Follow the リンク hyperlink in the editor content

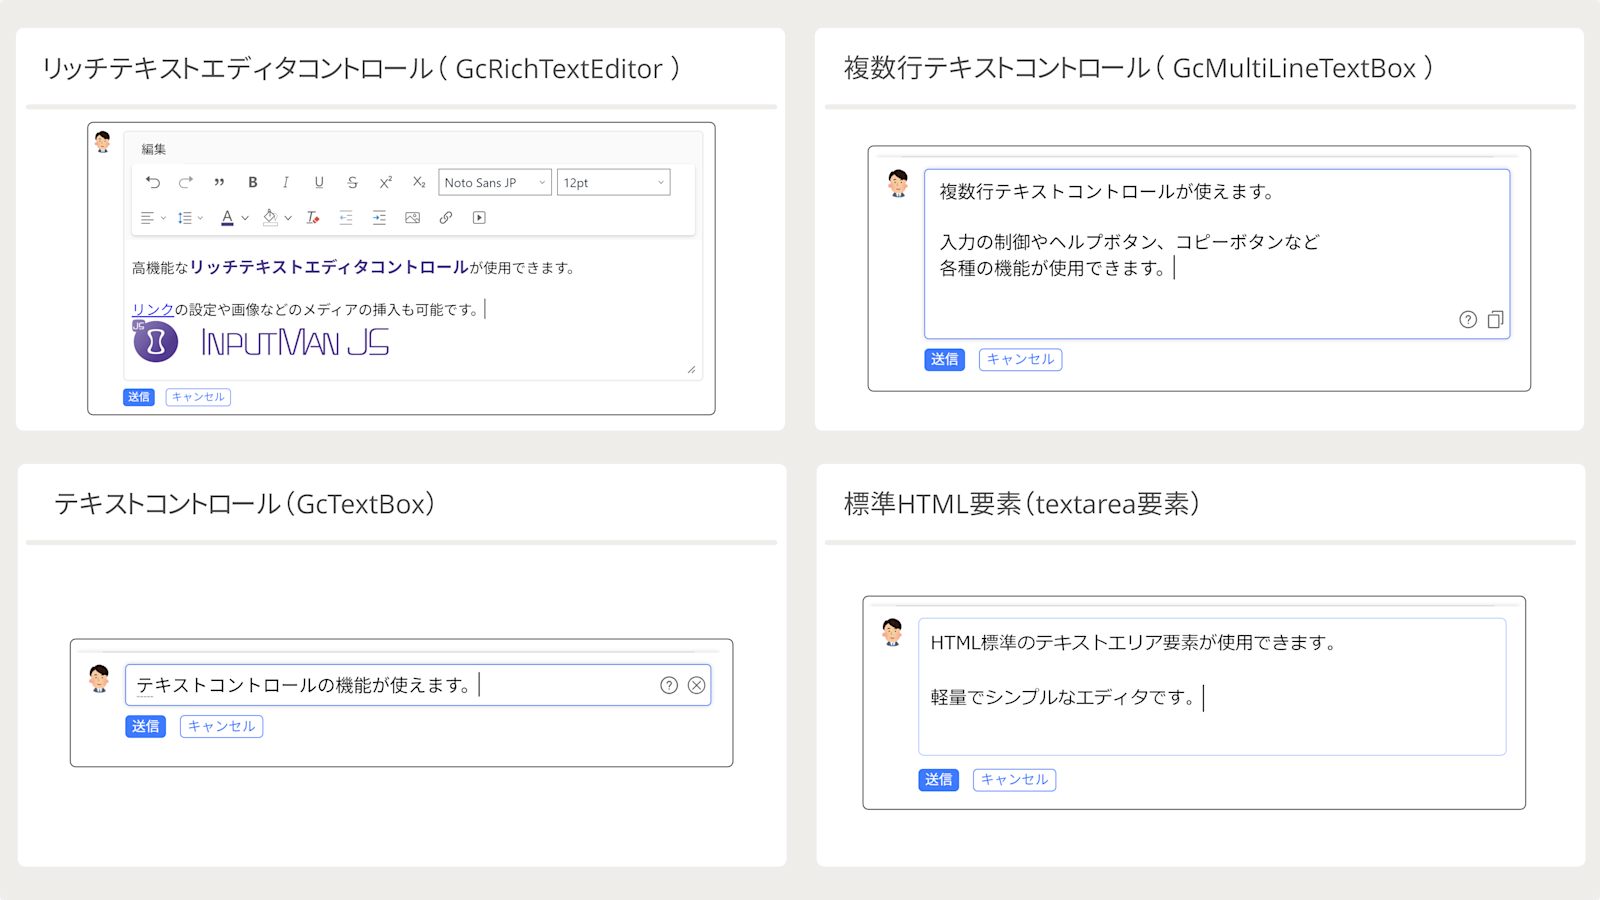(x=153, y=310)
